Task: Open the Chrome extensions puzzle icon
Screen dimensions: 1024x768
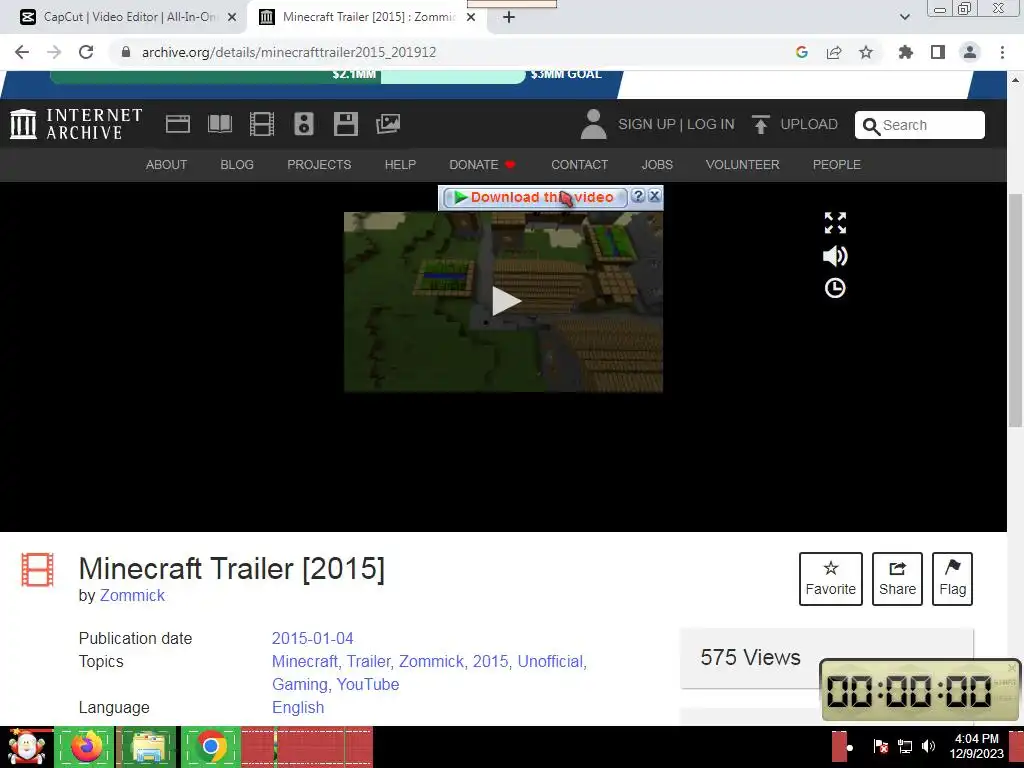Action: (x=905, y=52)
